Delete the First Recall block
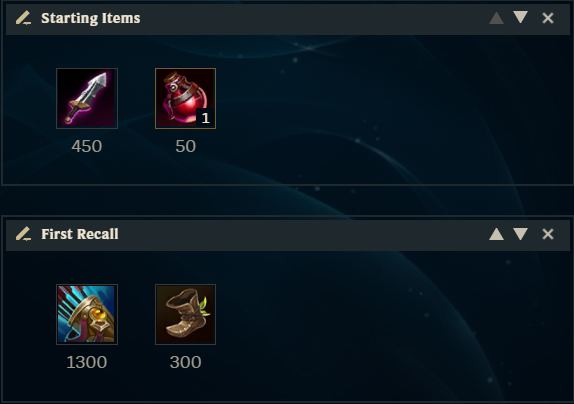 (548, 234)
